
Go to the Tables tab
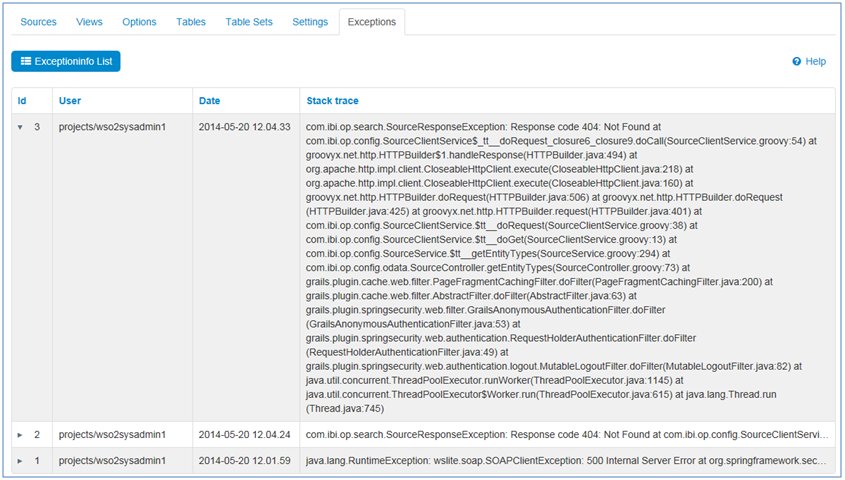tap(190, 22)
